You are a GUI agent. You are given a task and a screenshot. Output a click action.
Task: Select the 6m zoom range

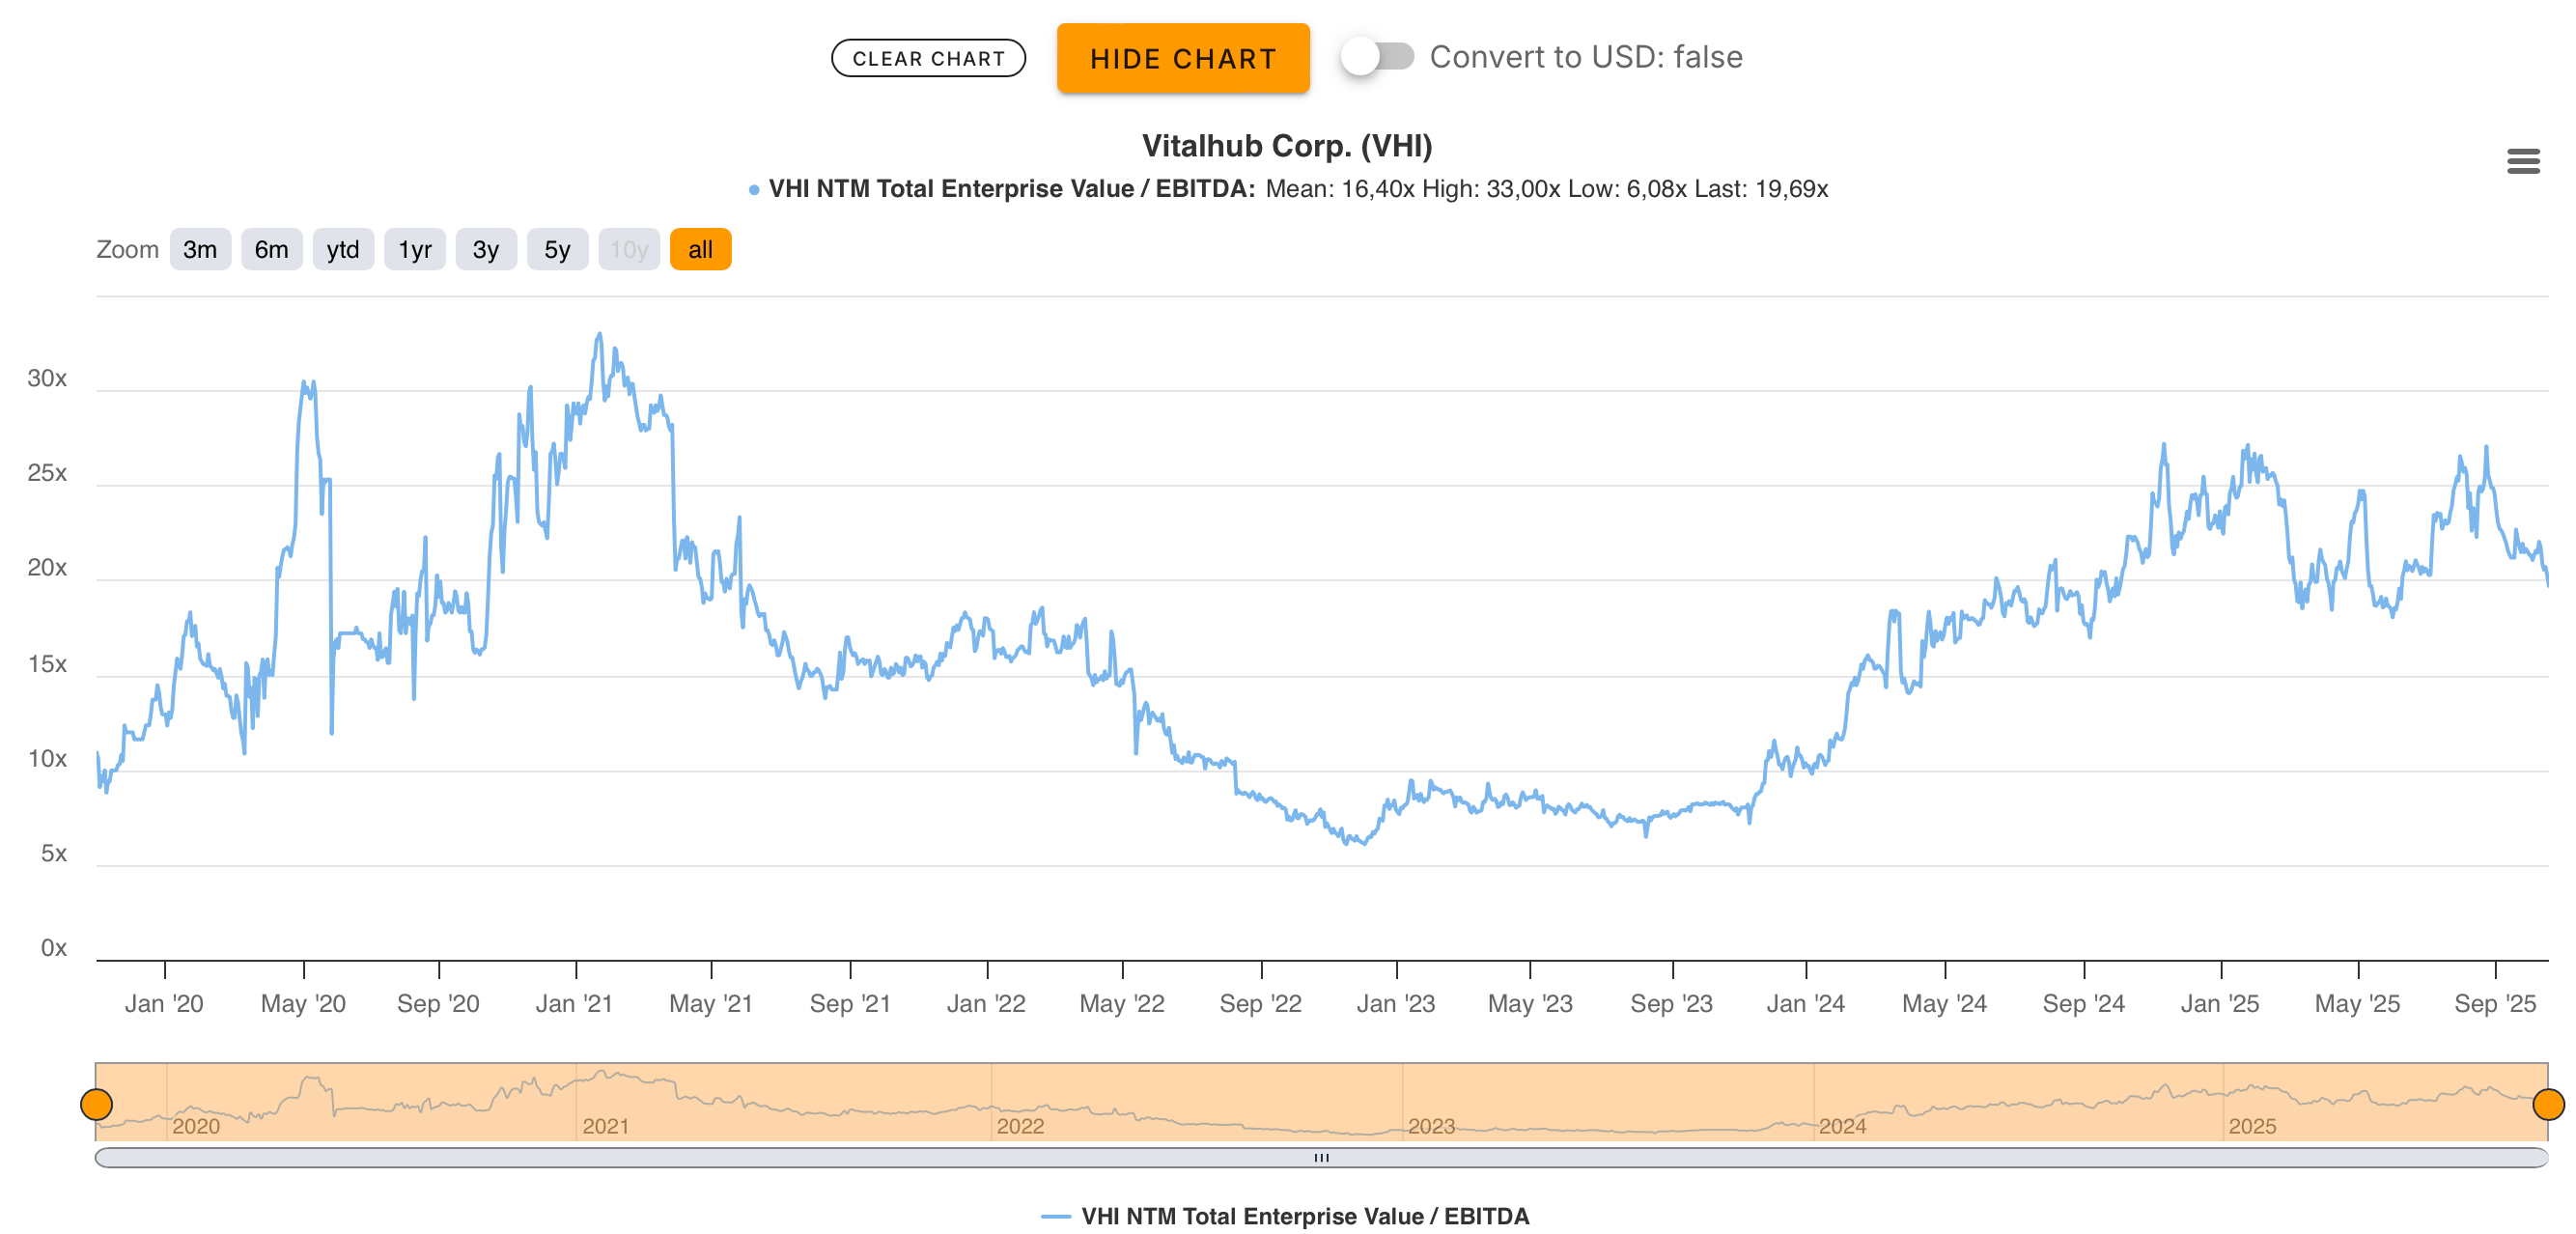tap(271, 250)
